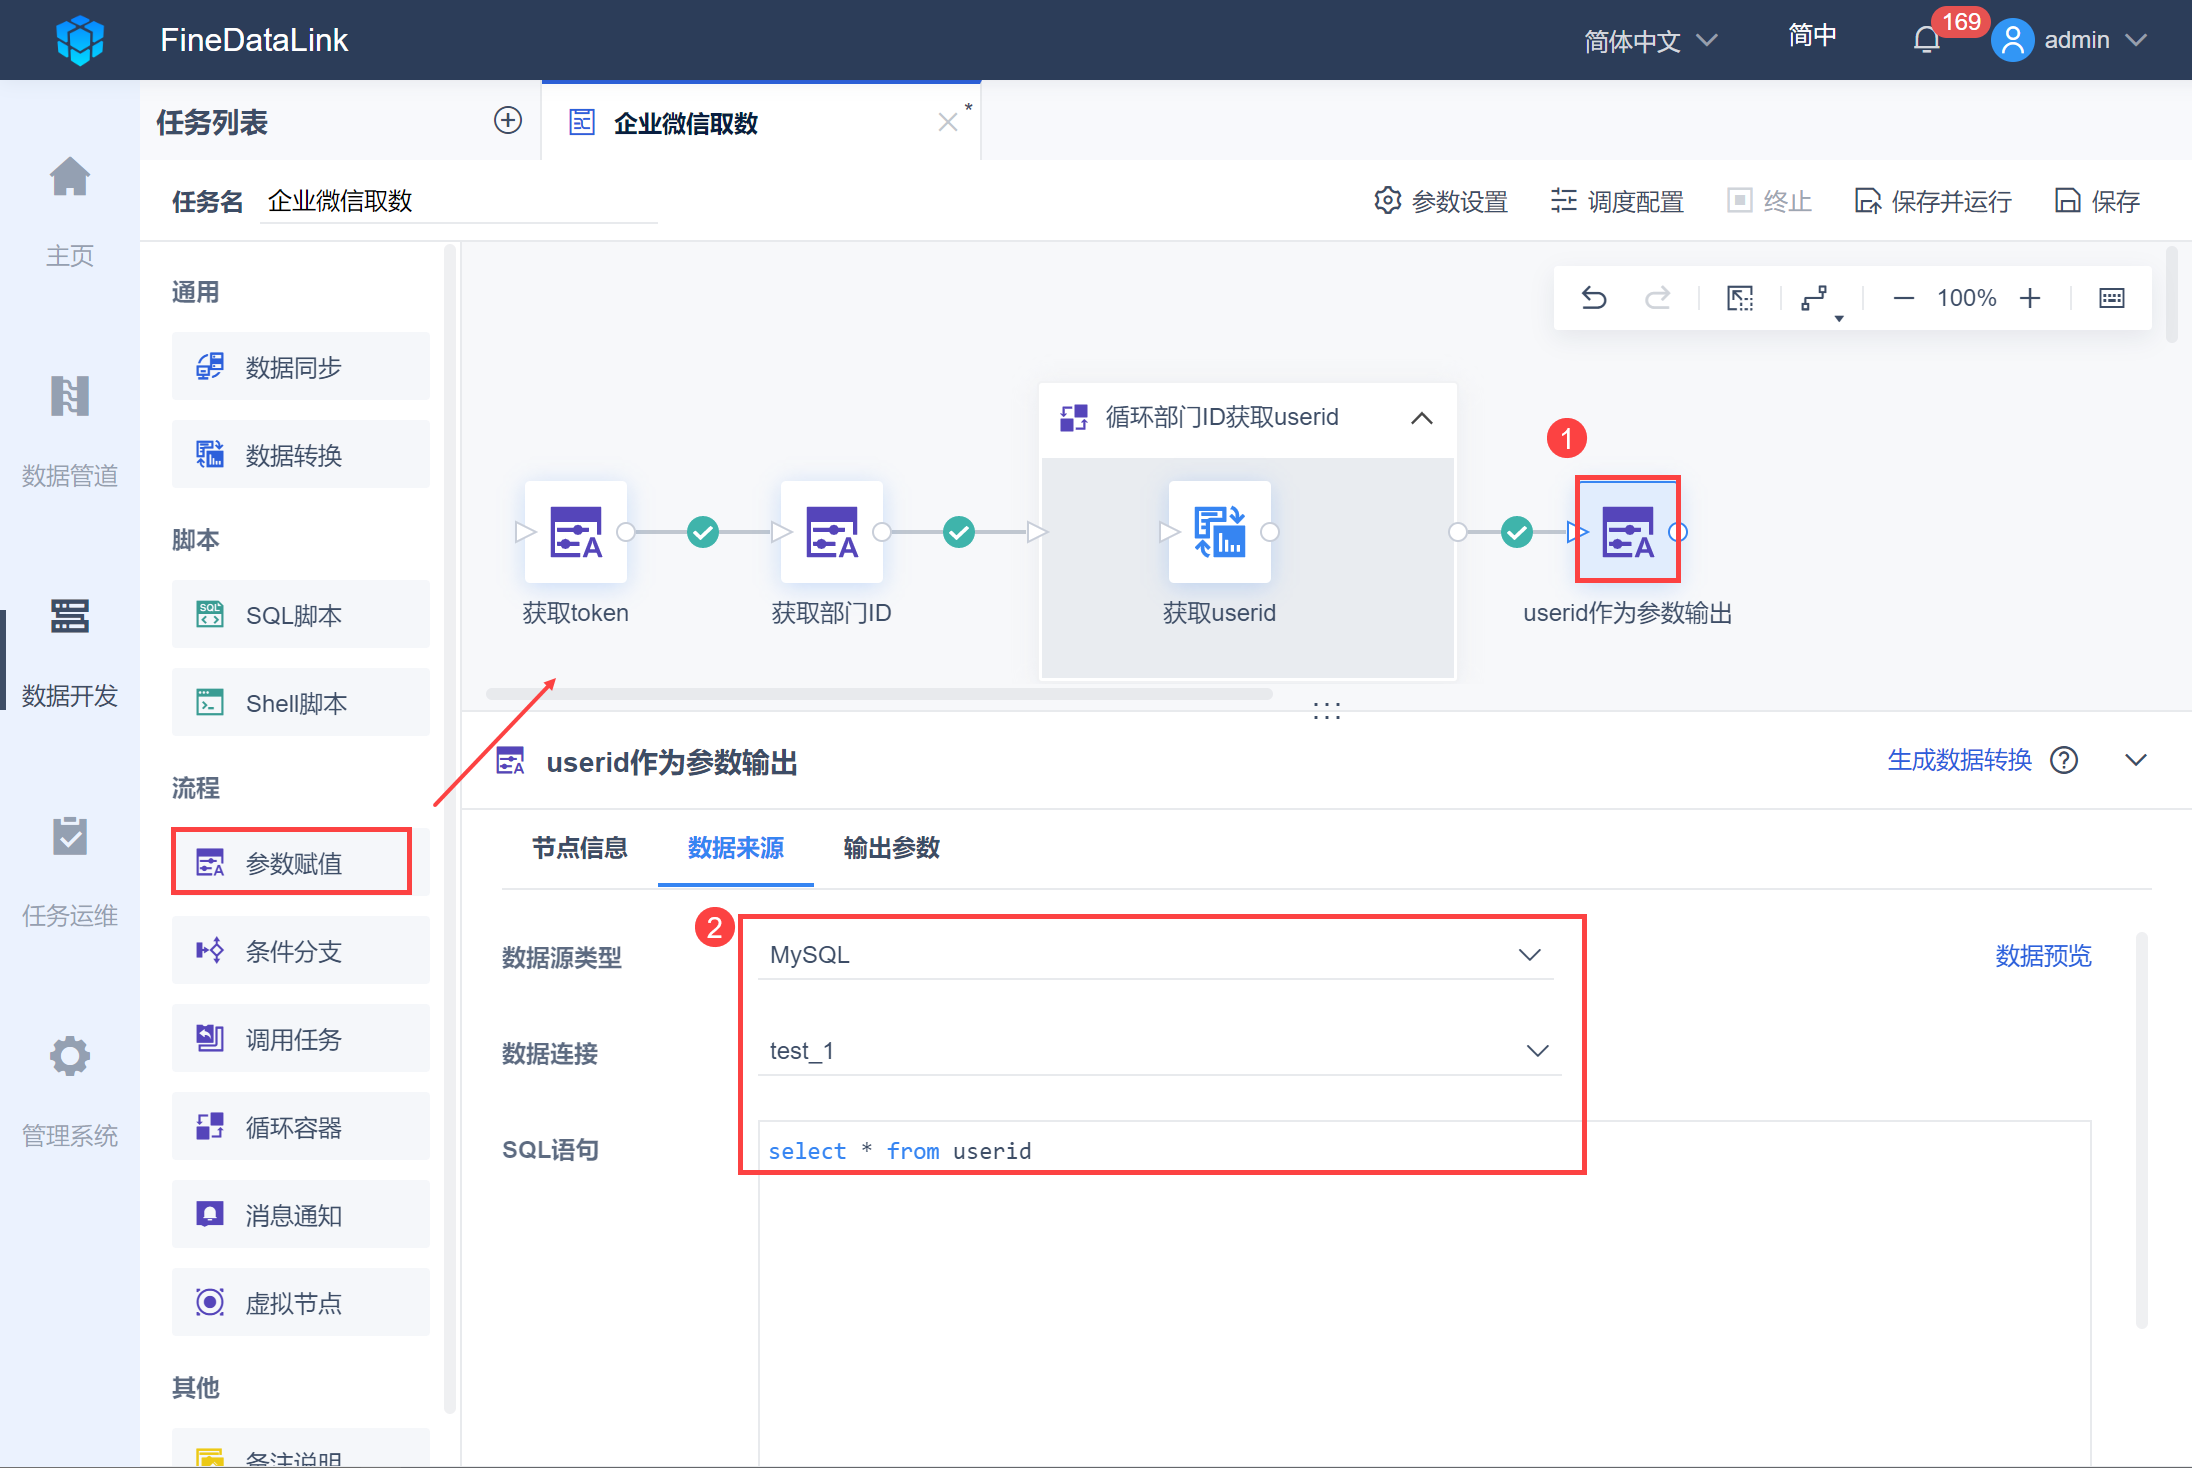
Task: Select the 获取userid data transform node
Action: (1219, 532)
